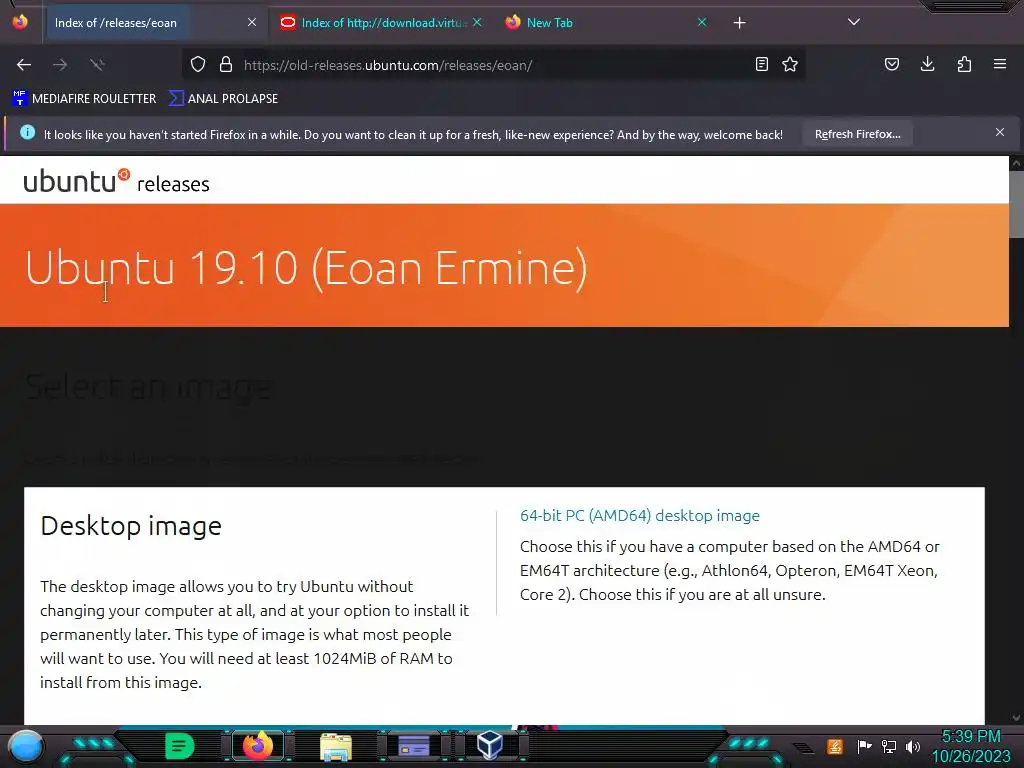This screenshot has width=1024, height=768.
Task: Click the ubuntu releases logo
Action: point(116,181)
